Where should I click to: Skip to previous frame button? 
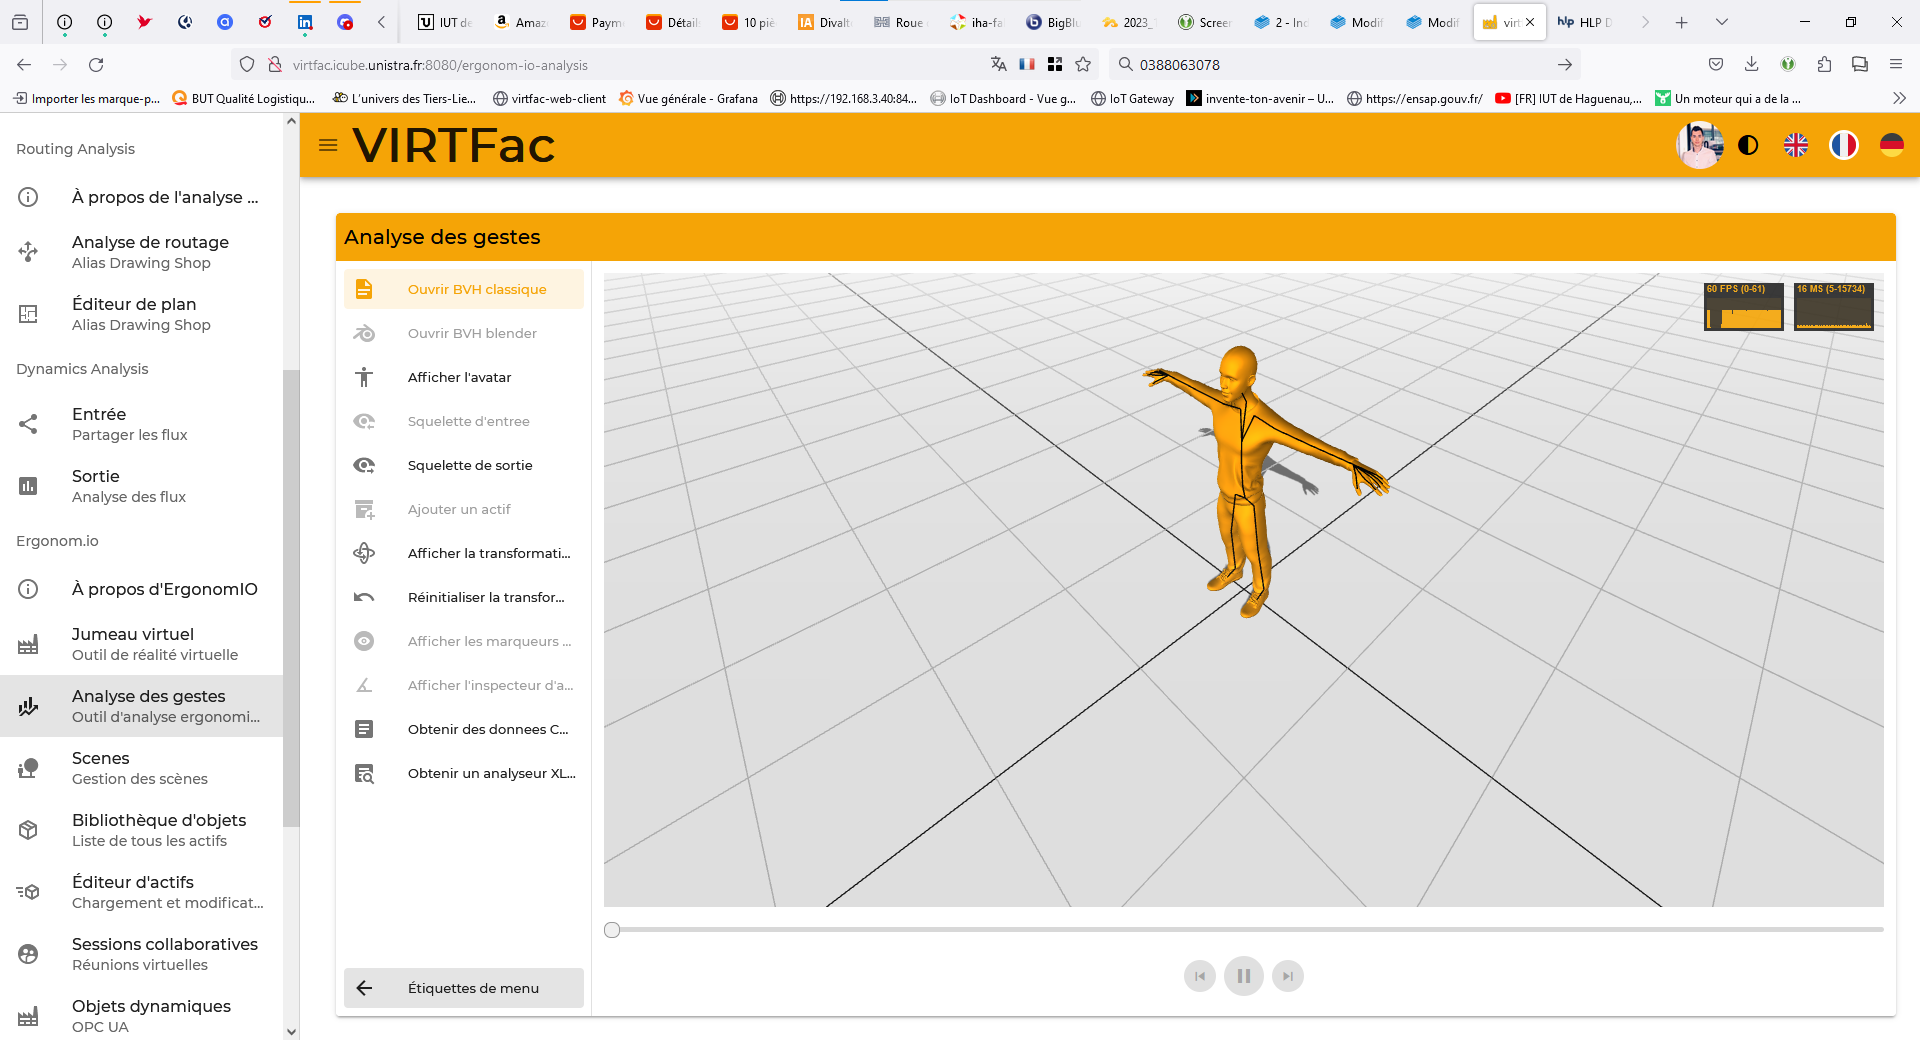point(1200,976)
